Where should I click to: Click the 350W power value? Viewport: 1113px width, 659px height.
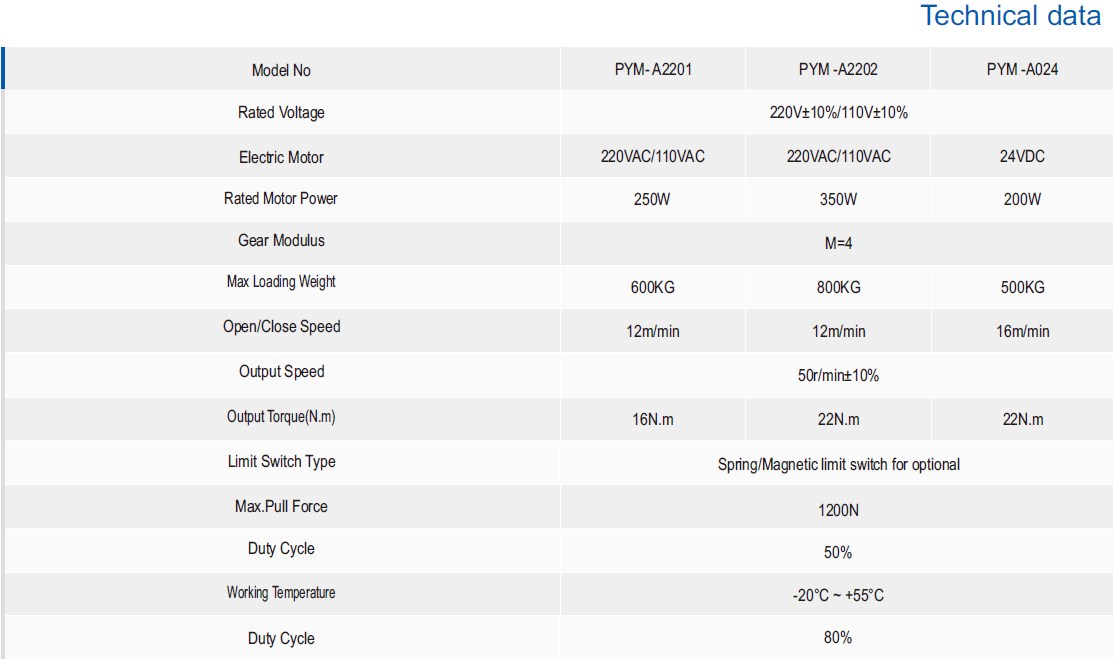838,199
